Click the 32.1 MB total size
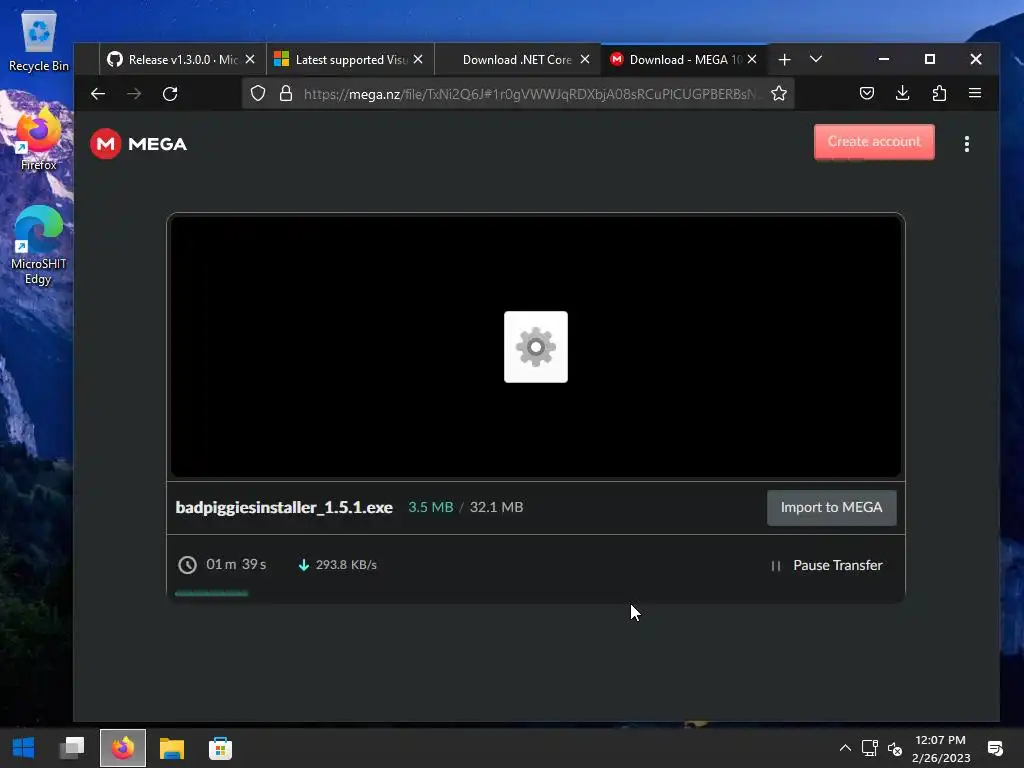Image resolution: width=1024 pixels, height=768 pixels. [496, 507]
